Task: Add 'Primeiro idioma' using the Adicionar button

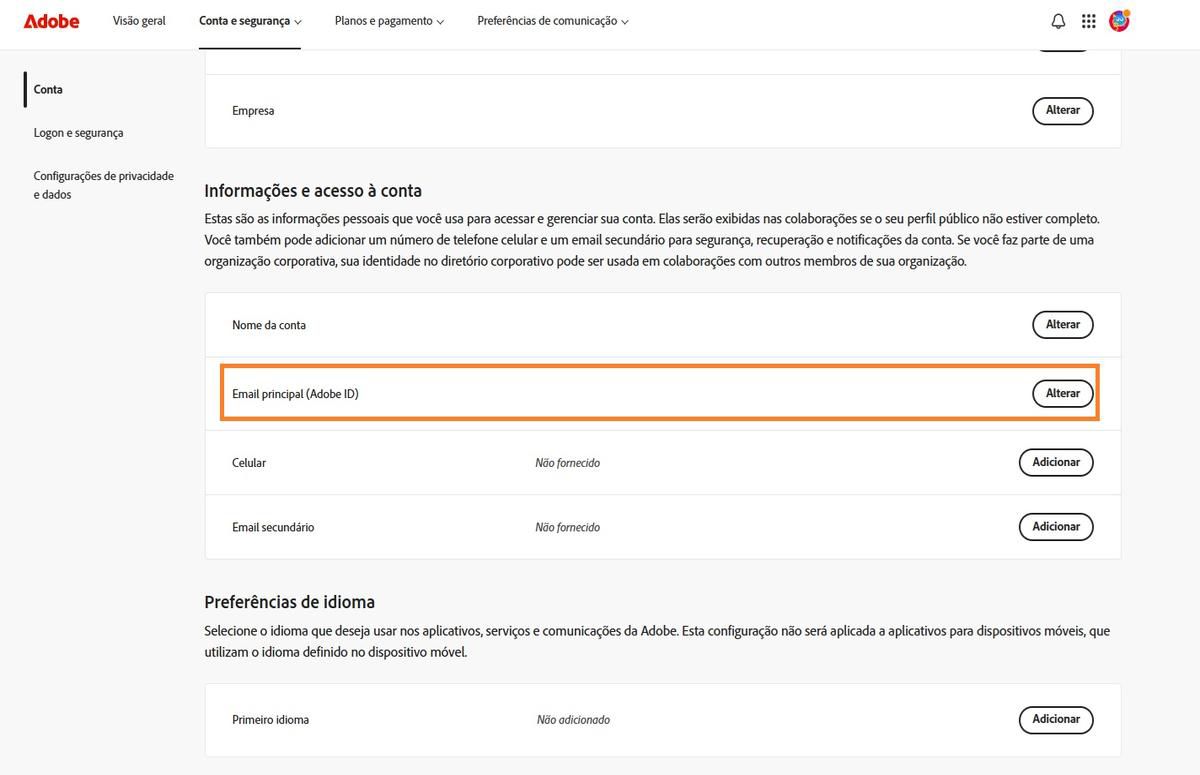Action: [1056, 719]
